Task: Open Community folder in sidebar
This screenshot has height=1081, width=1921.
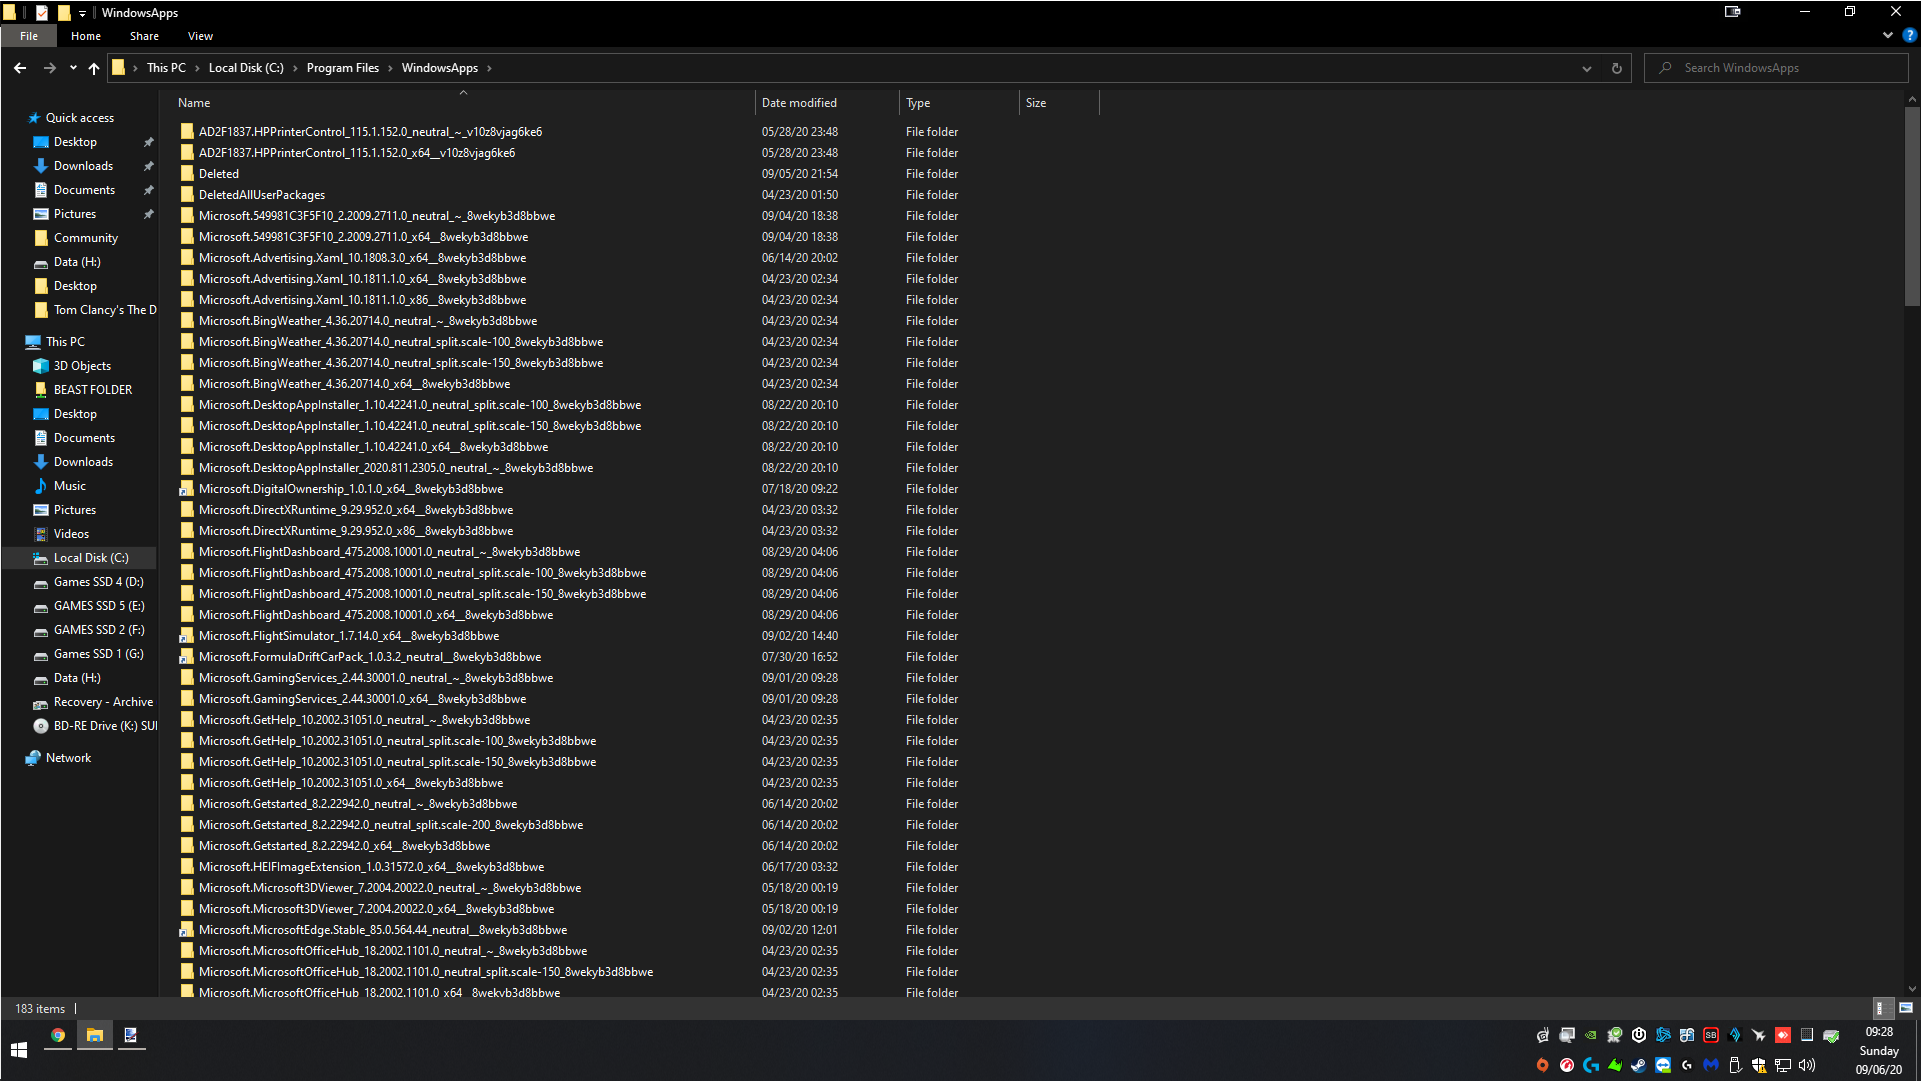Action: tap(86, 238)
